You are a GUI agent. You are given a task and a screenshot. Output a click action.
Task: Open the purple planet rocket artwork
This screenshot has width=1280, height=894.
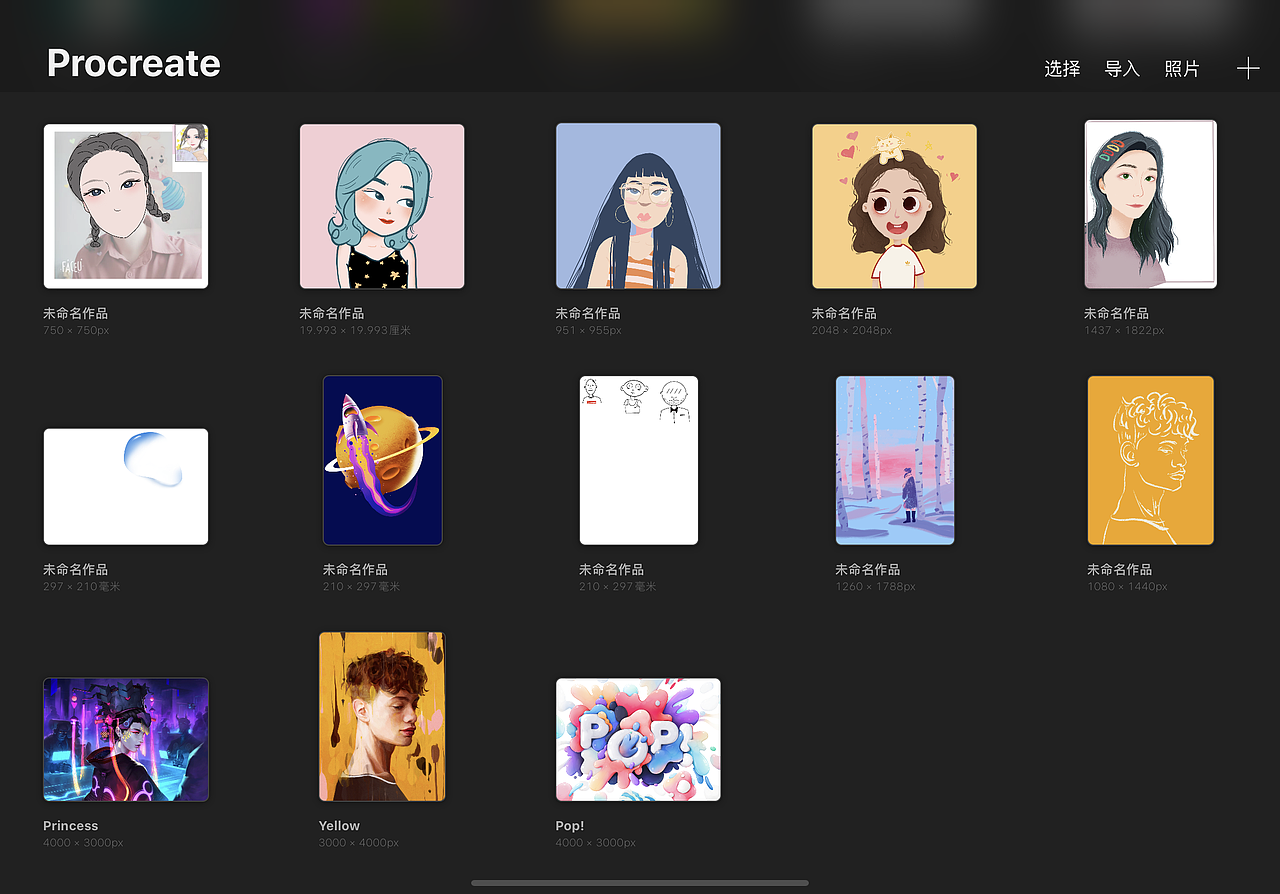(381, 460)
